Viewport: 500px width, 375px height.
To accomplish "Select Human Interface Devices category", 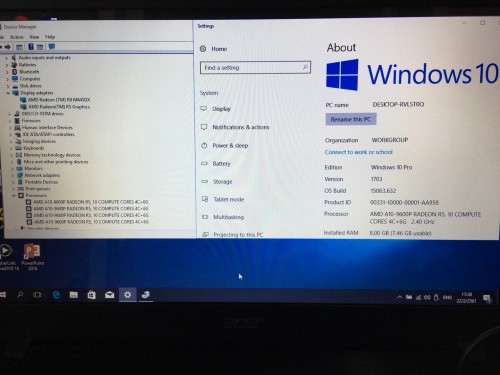I will point(47,127).
